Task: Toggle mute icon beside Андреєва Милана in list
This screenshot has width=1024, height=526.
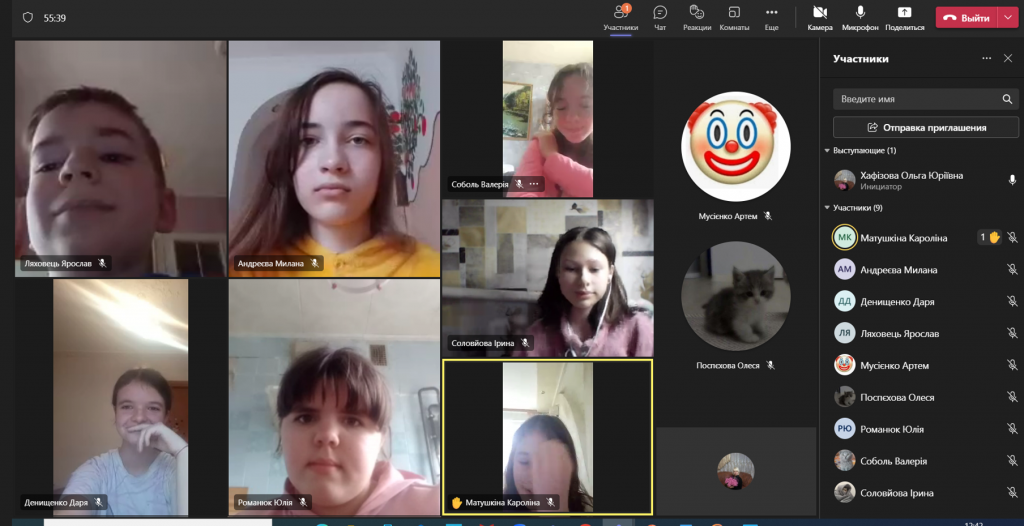Action: coord(1011,270)
